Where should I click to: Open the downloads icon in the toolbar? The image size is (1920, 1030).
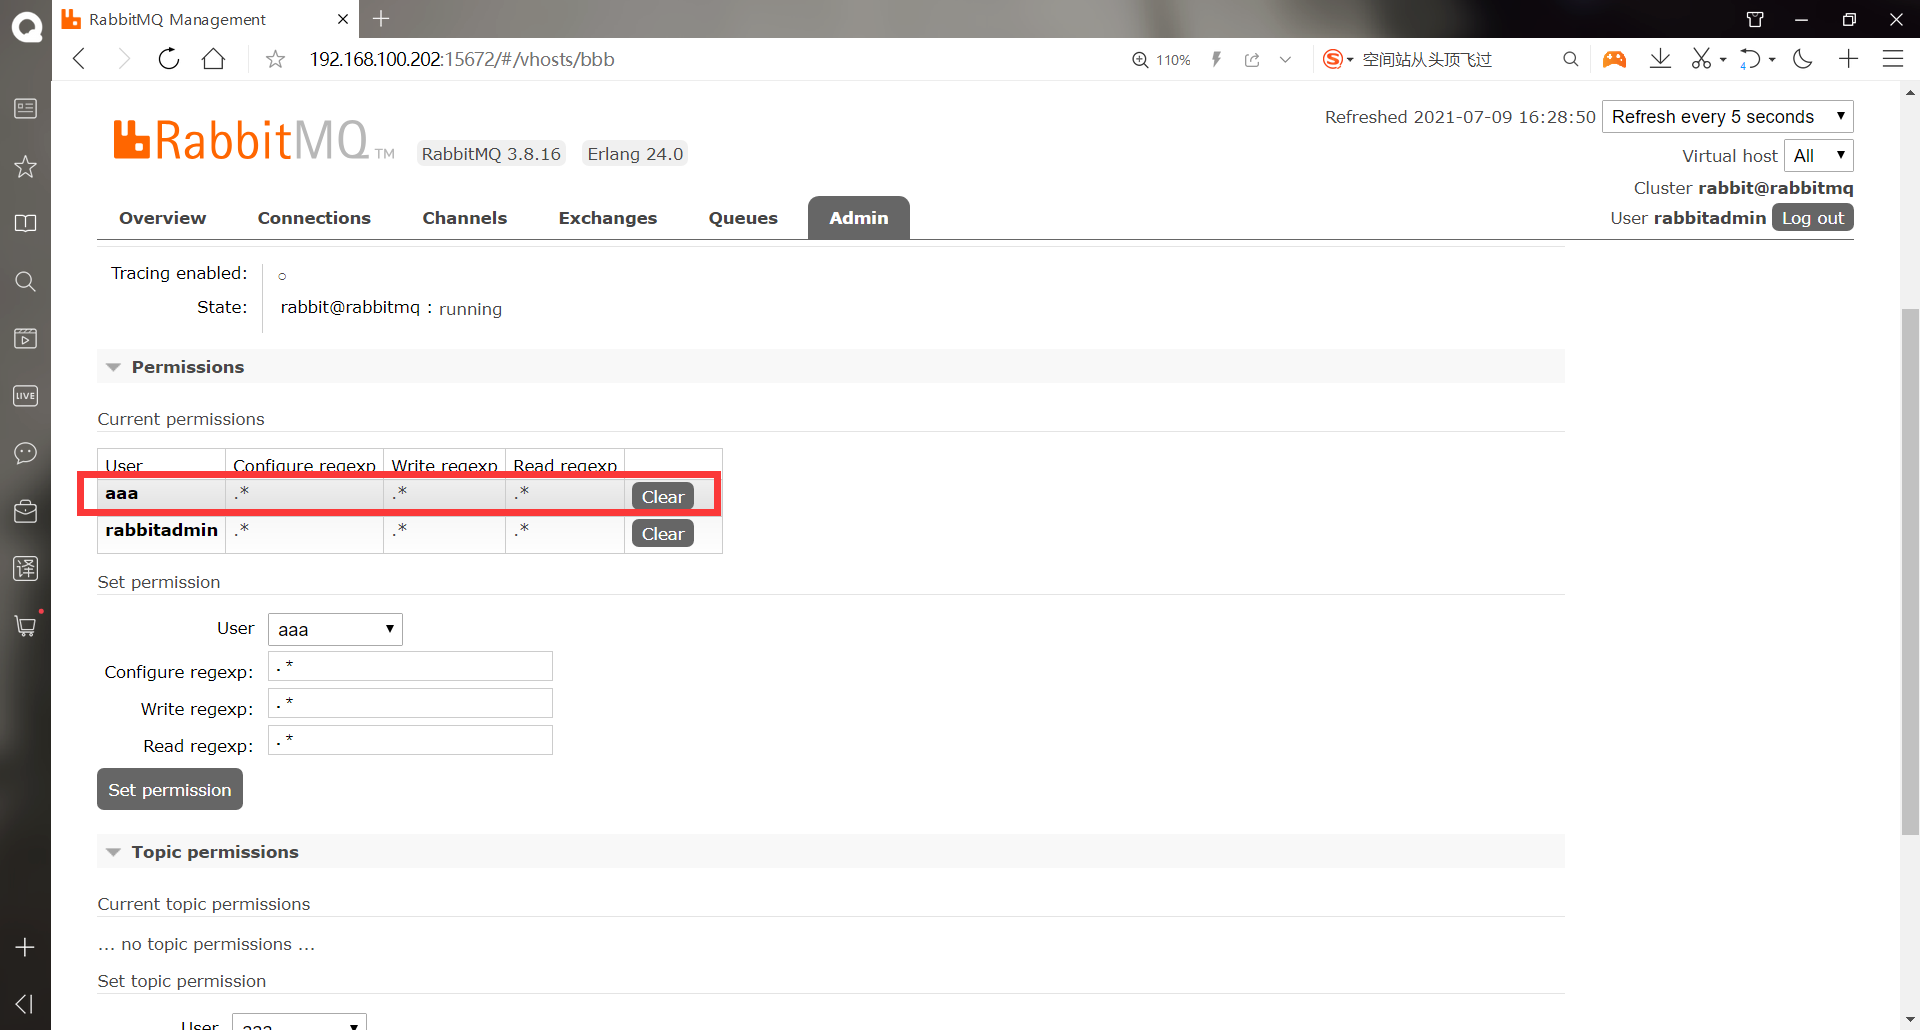tap(1660, 59)
